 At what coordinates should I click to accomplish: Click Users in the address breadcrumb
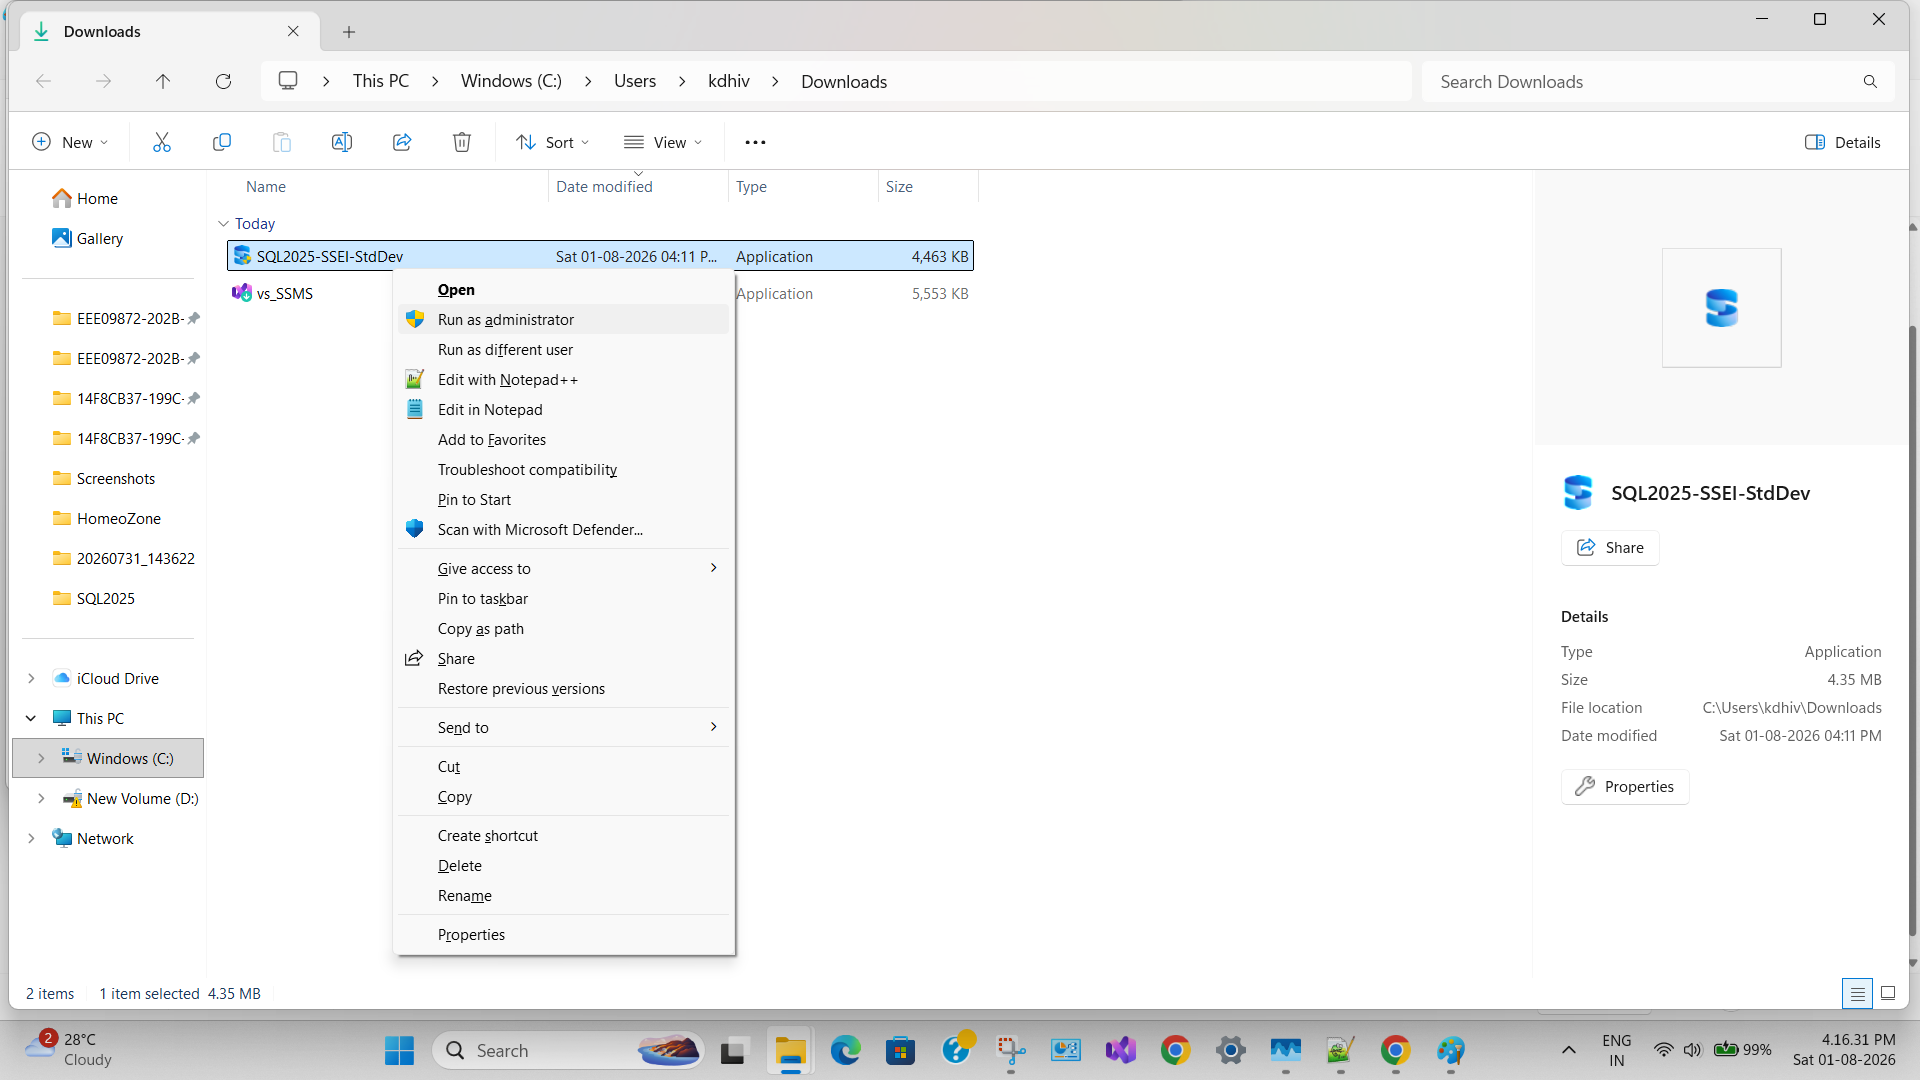pyautogui.click(x=635, y=81)
